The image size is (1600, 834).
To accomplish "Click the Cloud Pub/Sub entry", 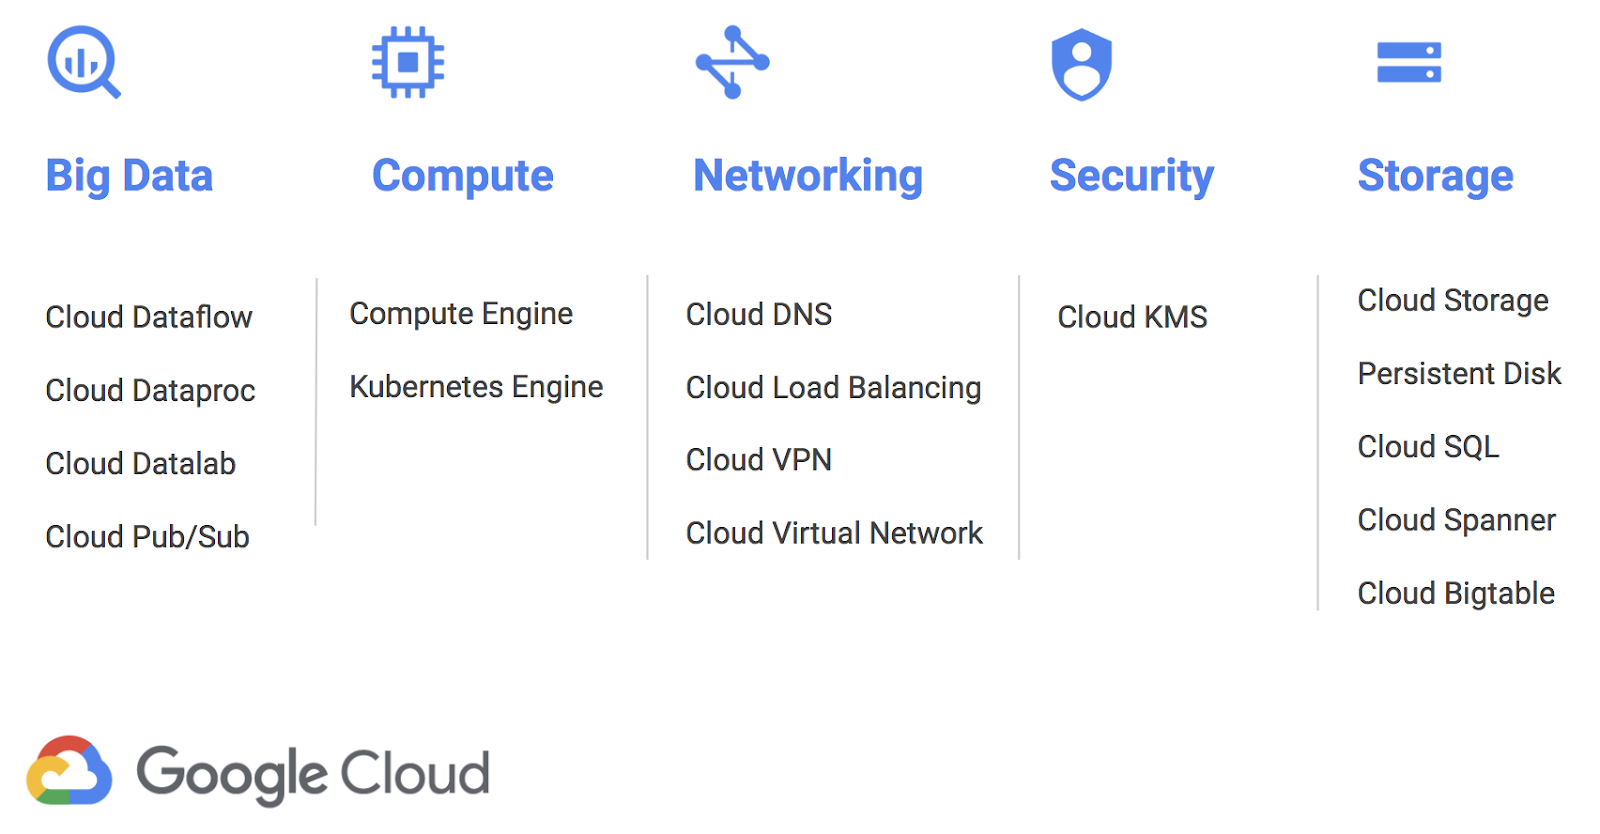I will pyautogui.click(x=147, y=537).
